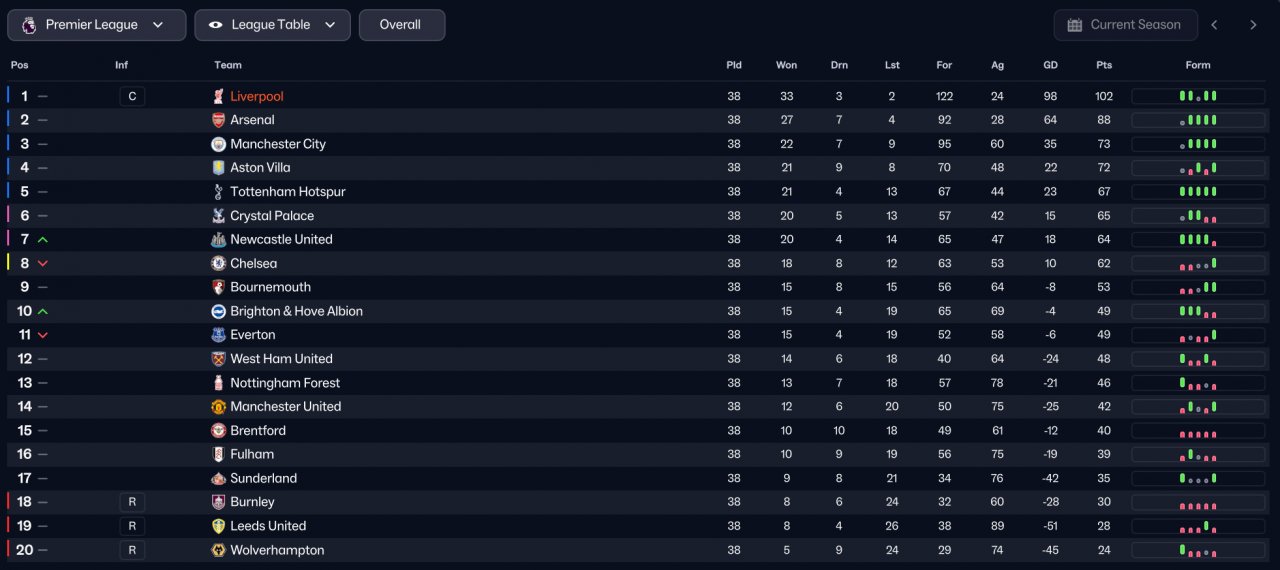Open Manchester City team link
This screenshot has width=1280, height=570.
(x=278, y=144)
